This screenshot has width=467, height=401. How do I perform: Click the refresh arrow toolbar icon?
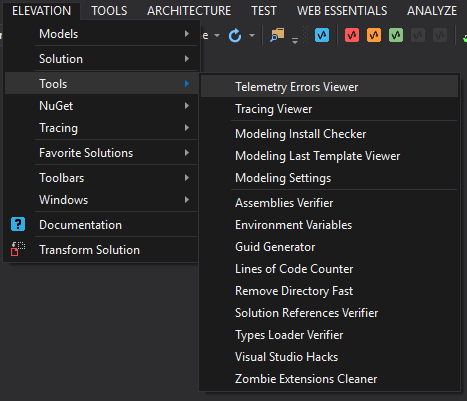tap(235, 35)
